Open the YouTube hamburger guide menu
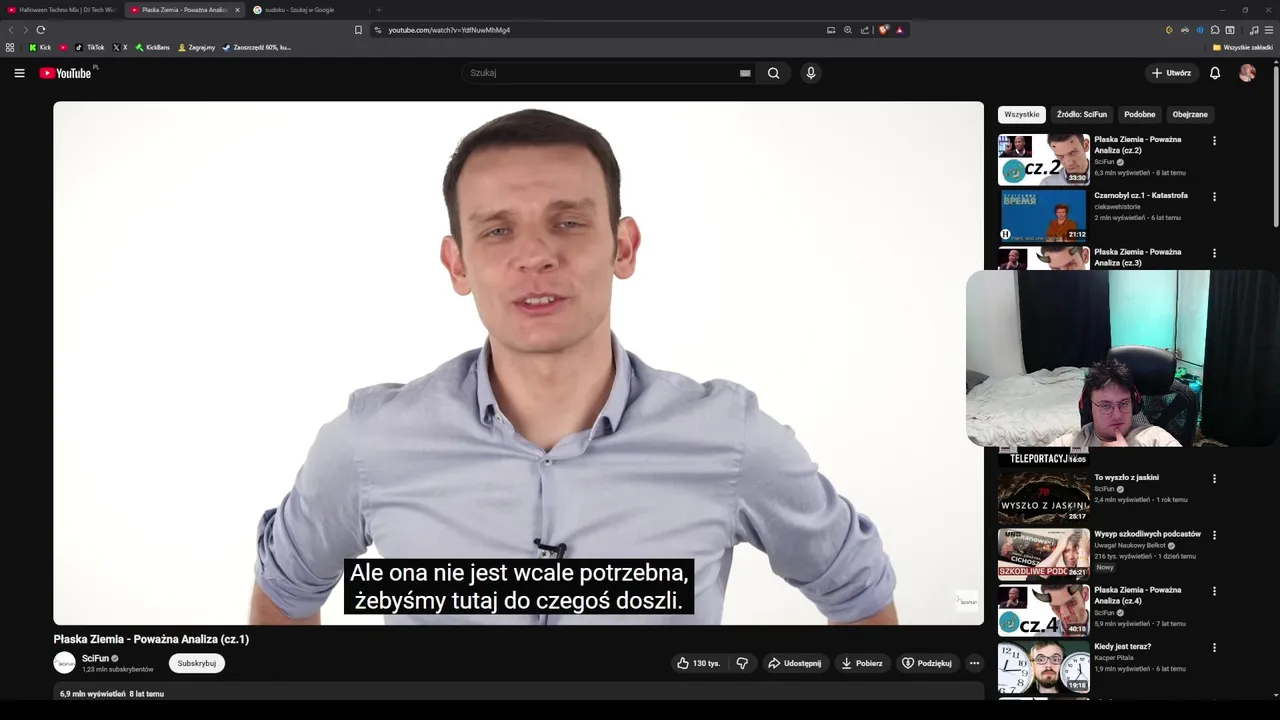 (x=19, y=73)
